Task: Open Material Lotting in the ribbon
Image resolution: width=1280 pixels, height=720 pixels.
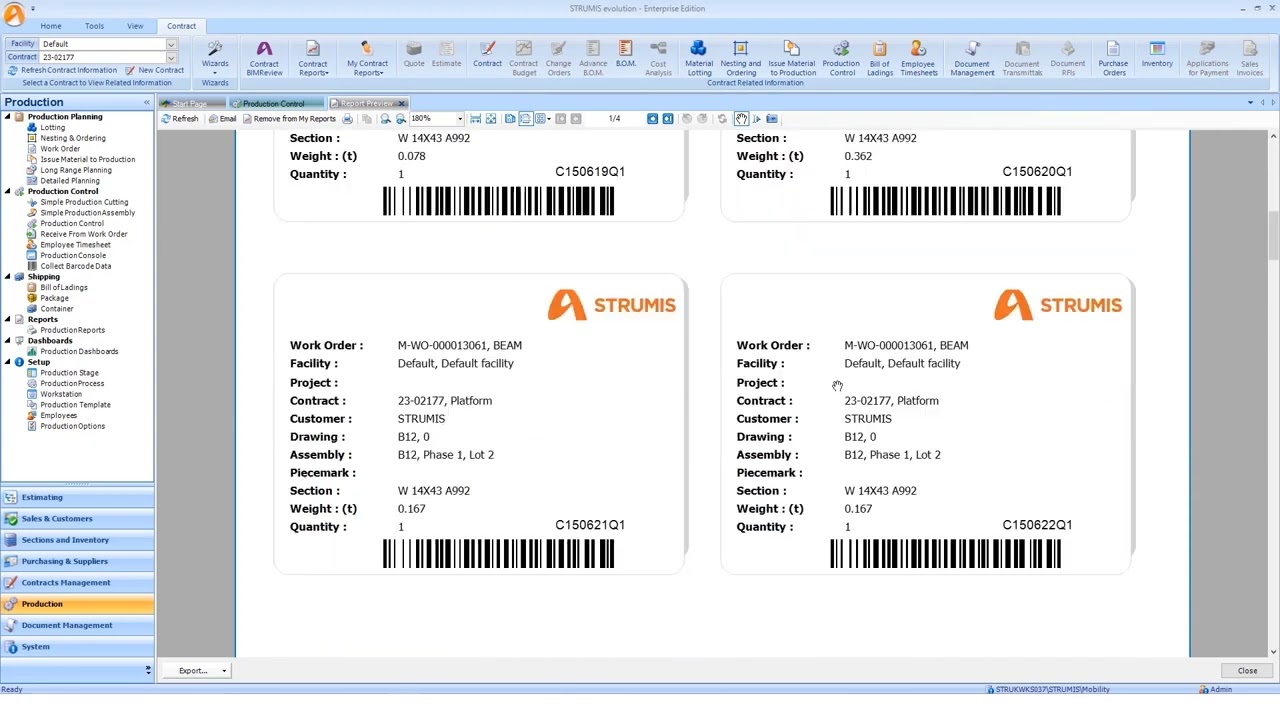Action: [699, 58]
